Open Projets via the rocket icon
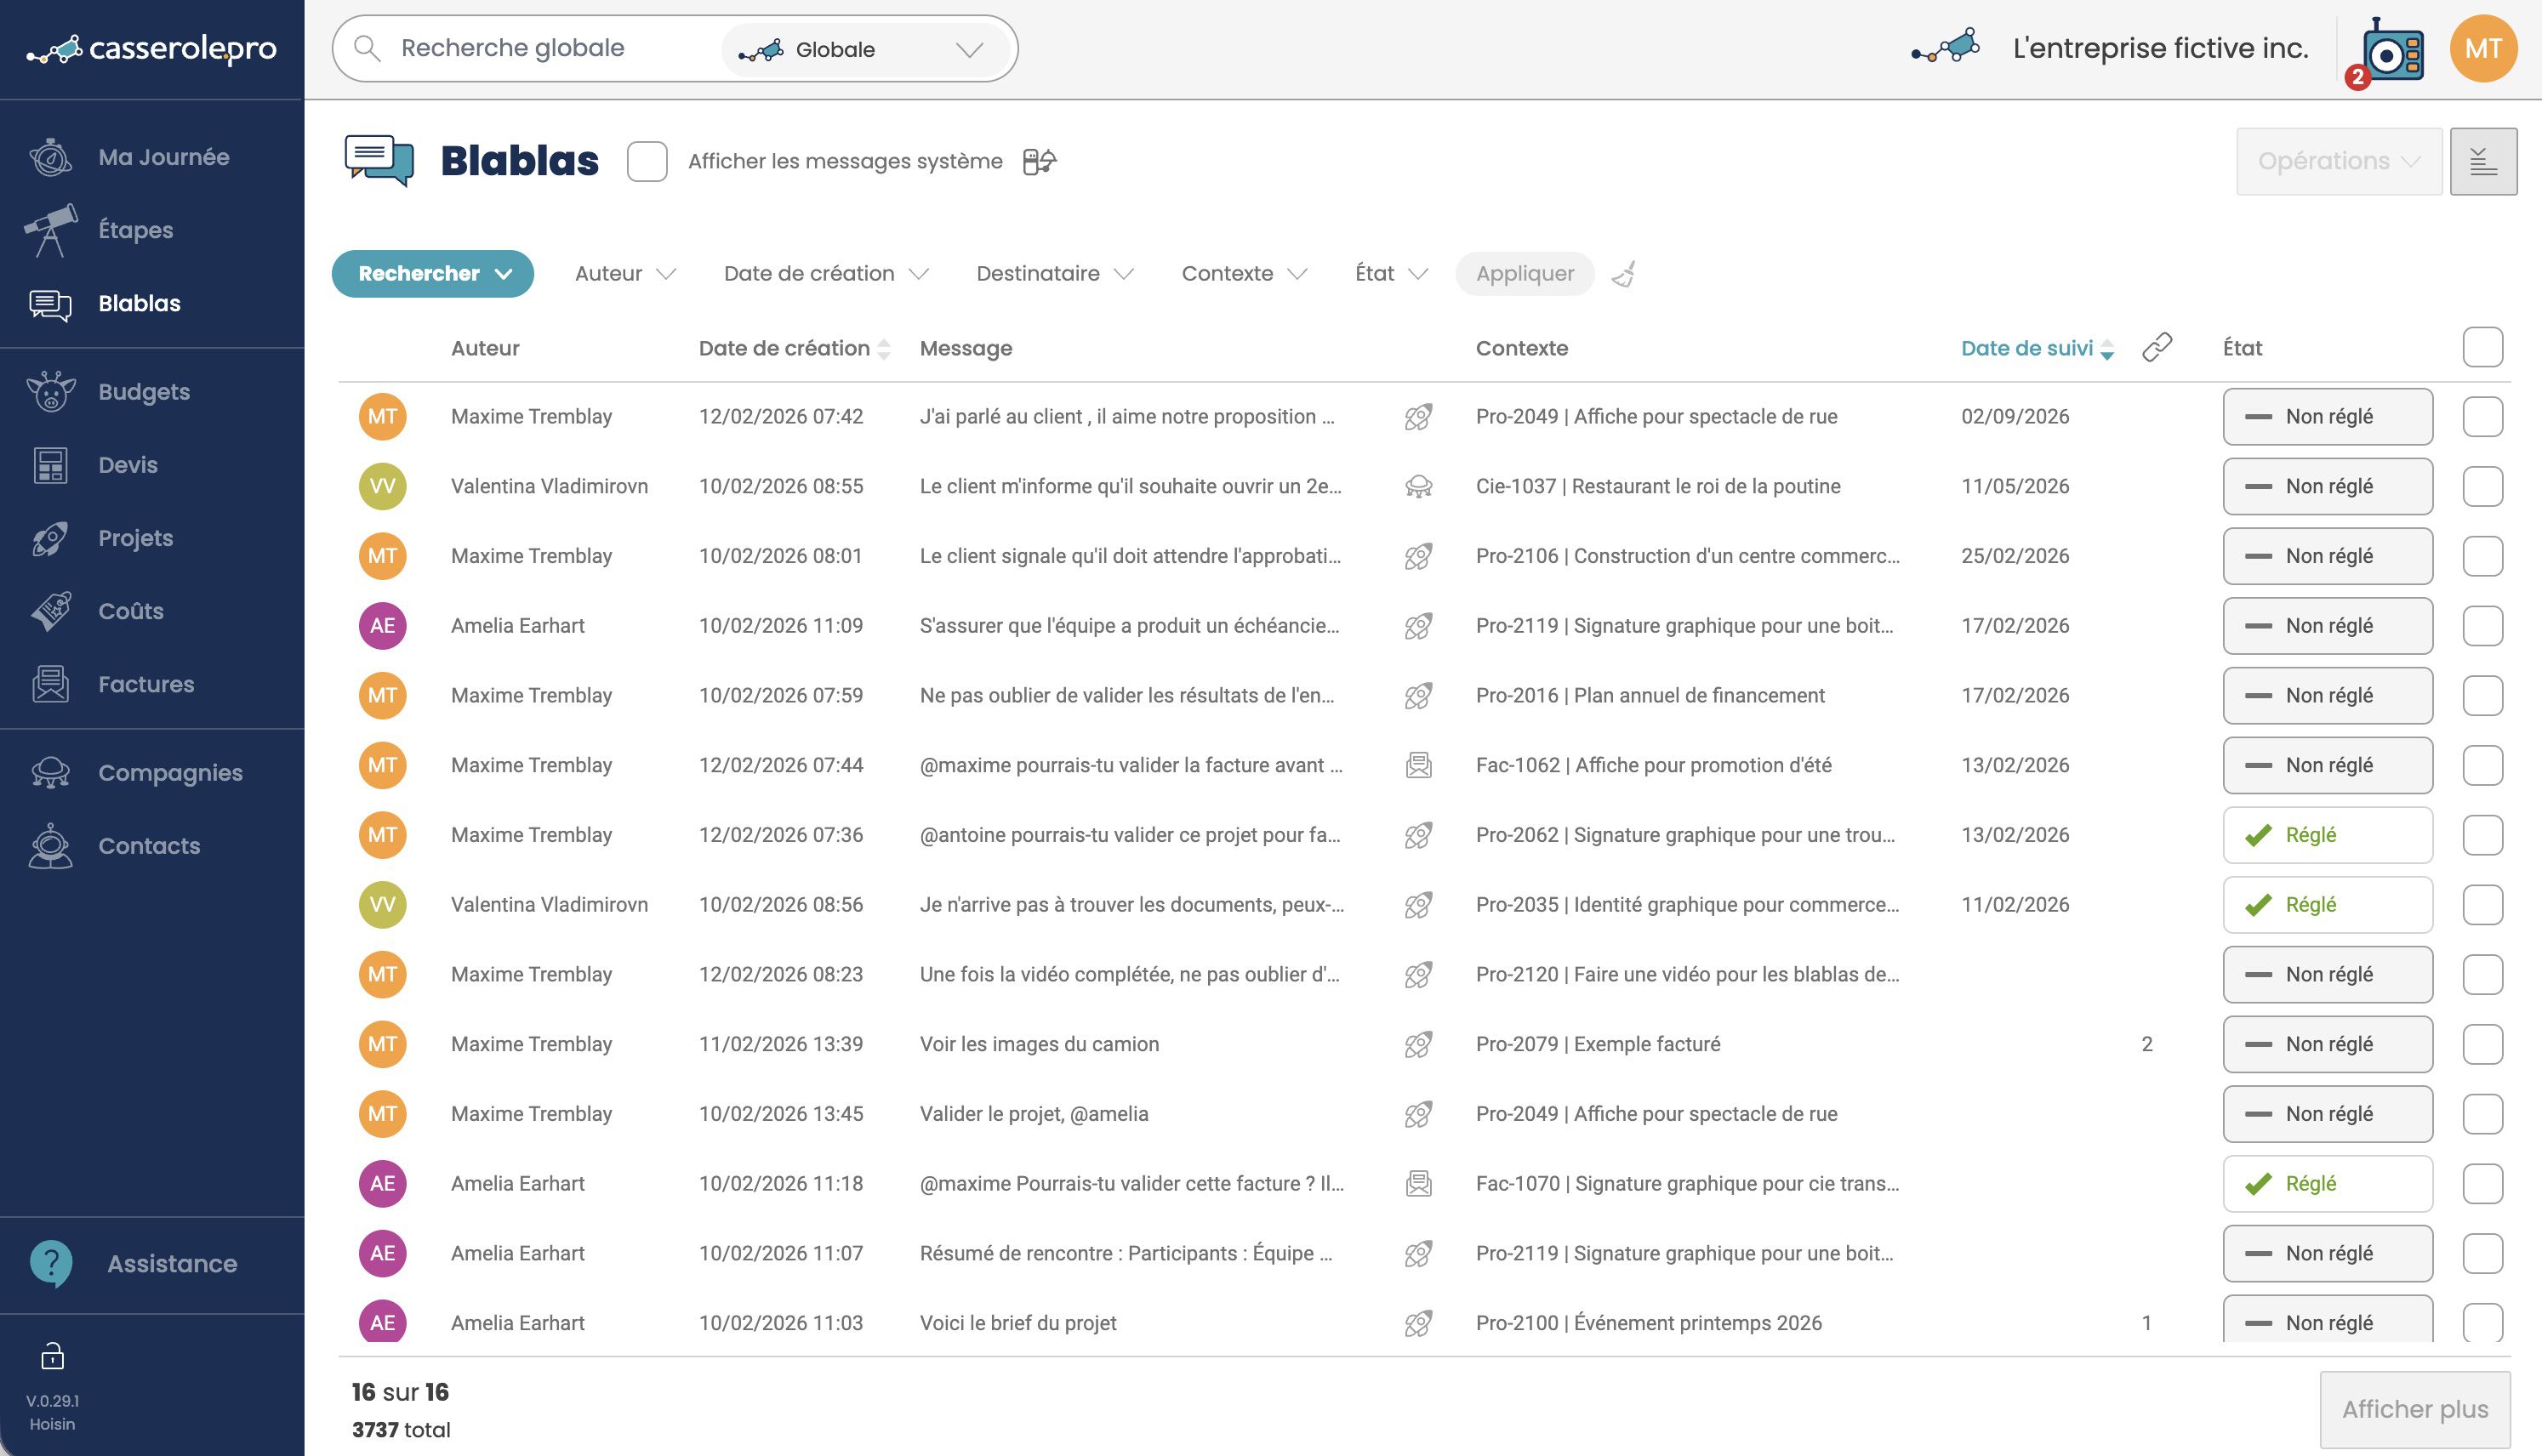Image resolution: width=2542 pixels, height=1456 pixels. [51, 537]
